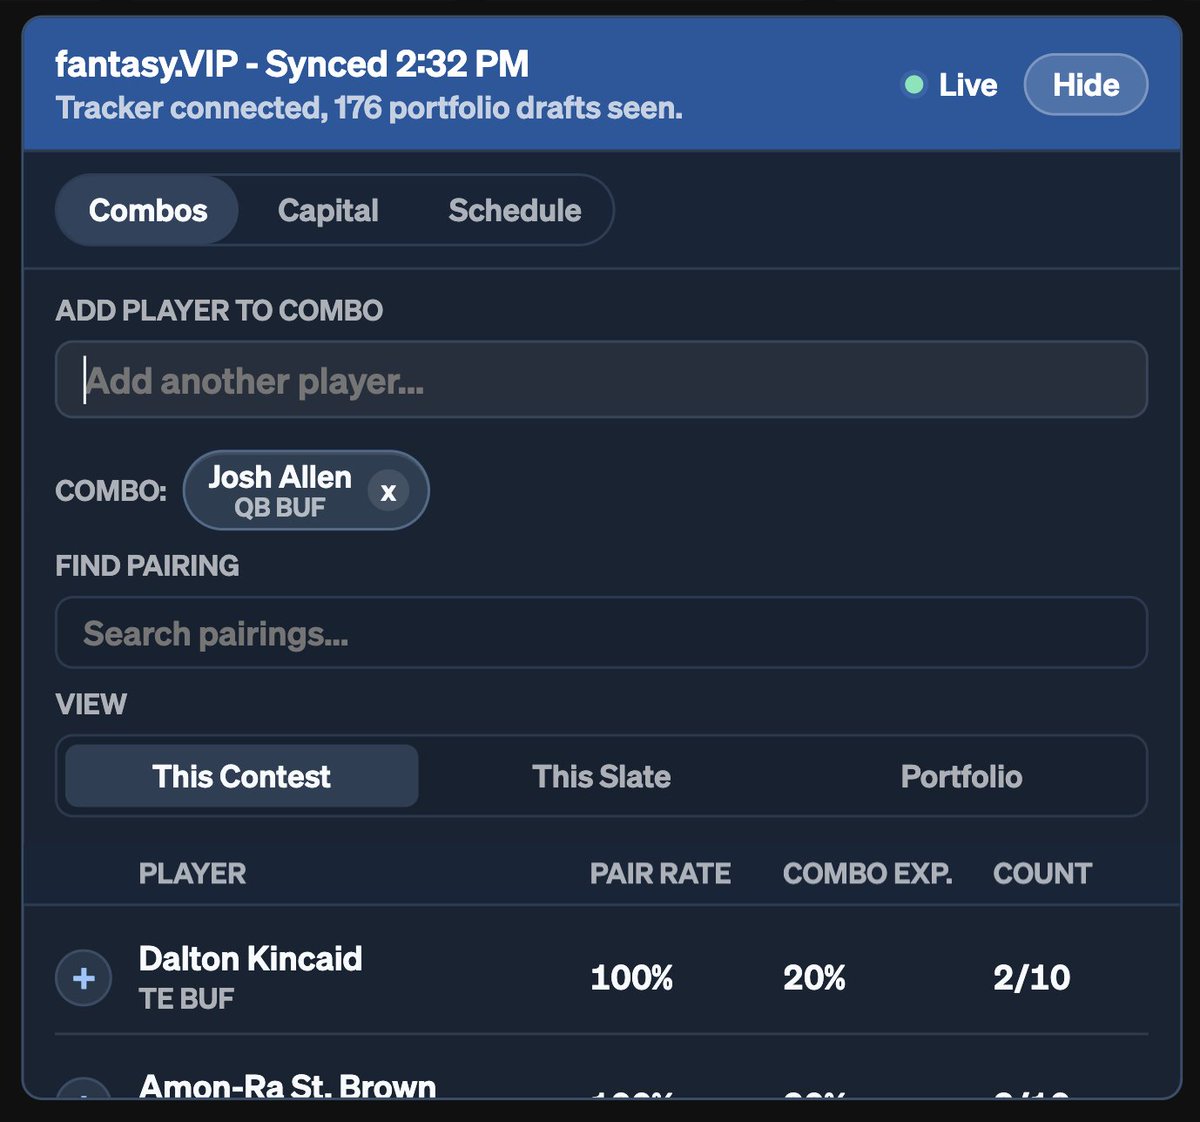Image resolution: width=1200 pixels, height=1122 pixels.
Task: Click the Tracker connected status text
Action: [x=369, y=108]
